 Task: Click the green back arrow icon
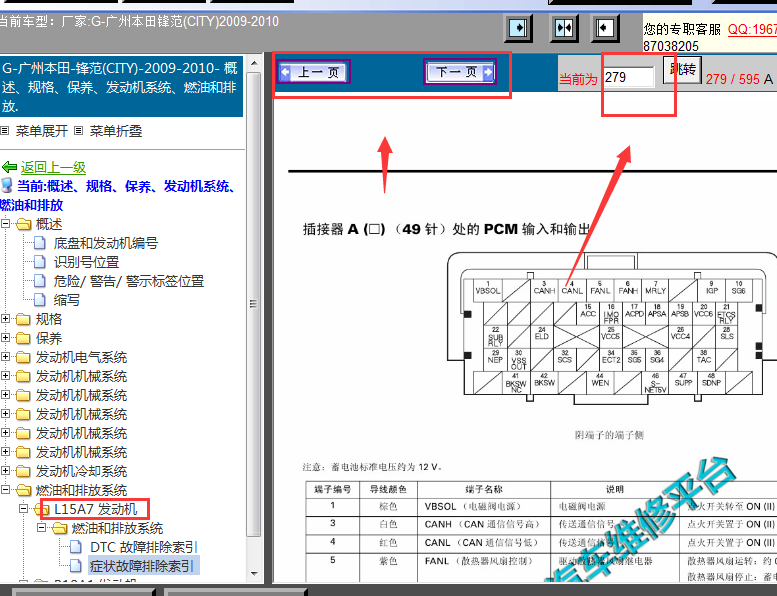pos(9,167)
